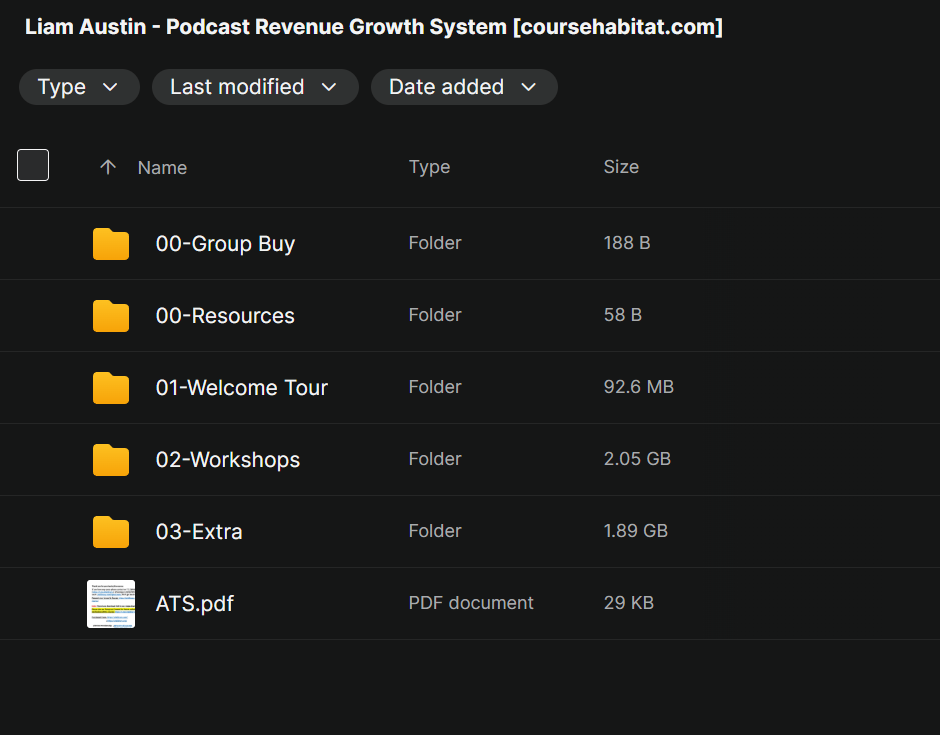940x735 pixels.
Task: Sort by the Type column header
Action: coord(429,167)
